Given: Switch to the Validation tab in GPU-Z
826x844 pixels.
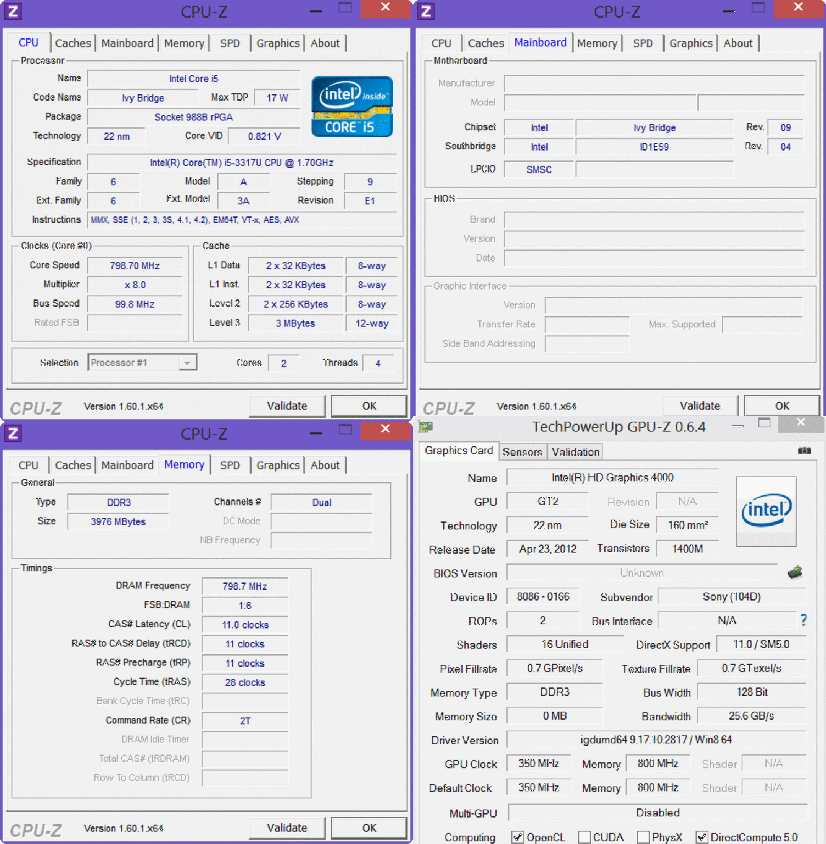Looking at the screenshot, I should pos(575,452).
